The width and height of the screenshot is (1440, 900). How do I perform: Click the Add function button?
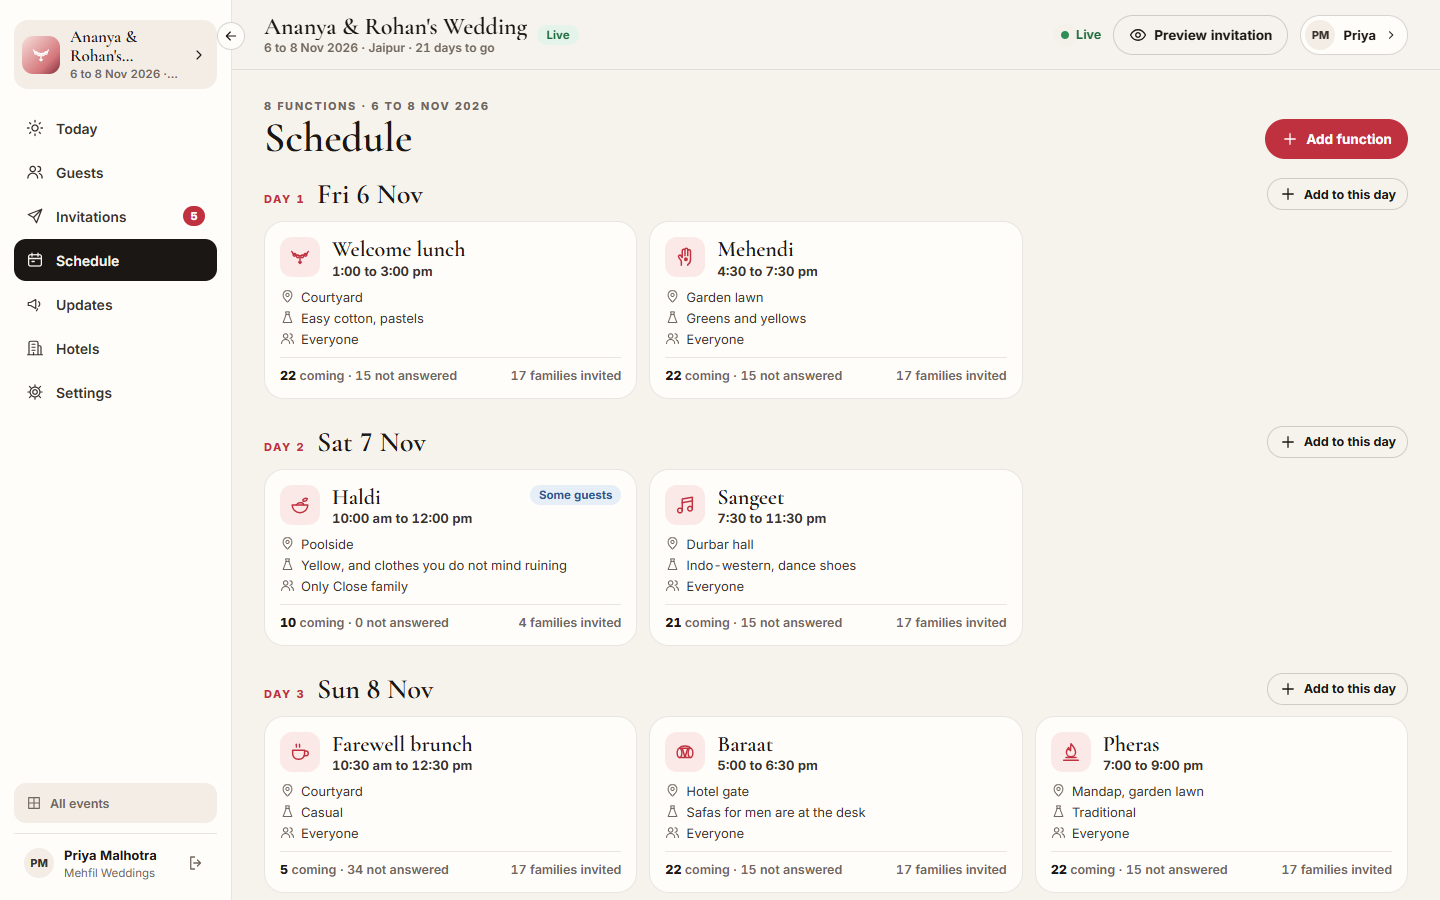pos(1336,139)
